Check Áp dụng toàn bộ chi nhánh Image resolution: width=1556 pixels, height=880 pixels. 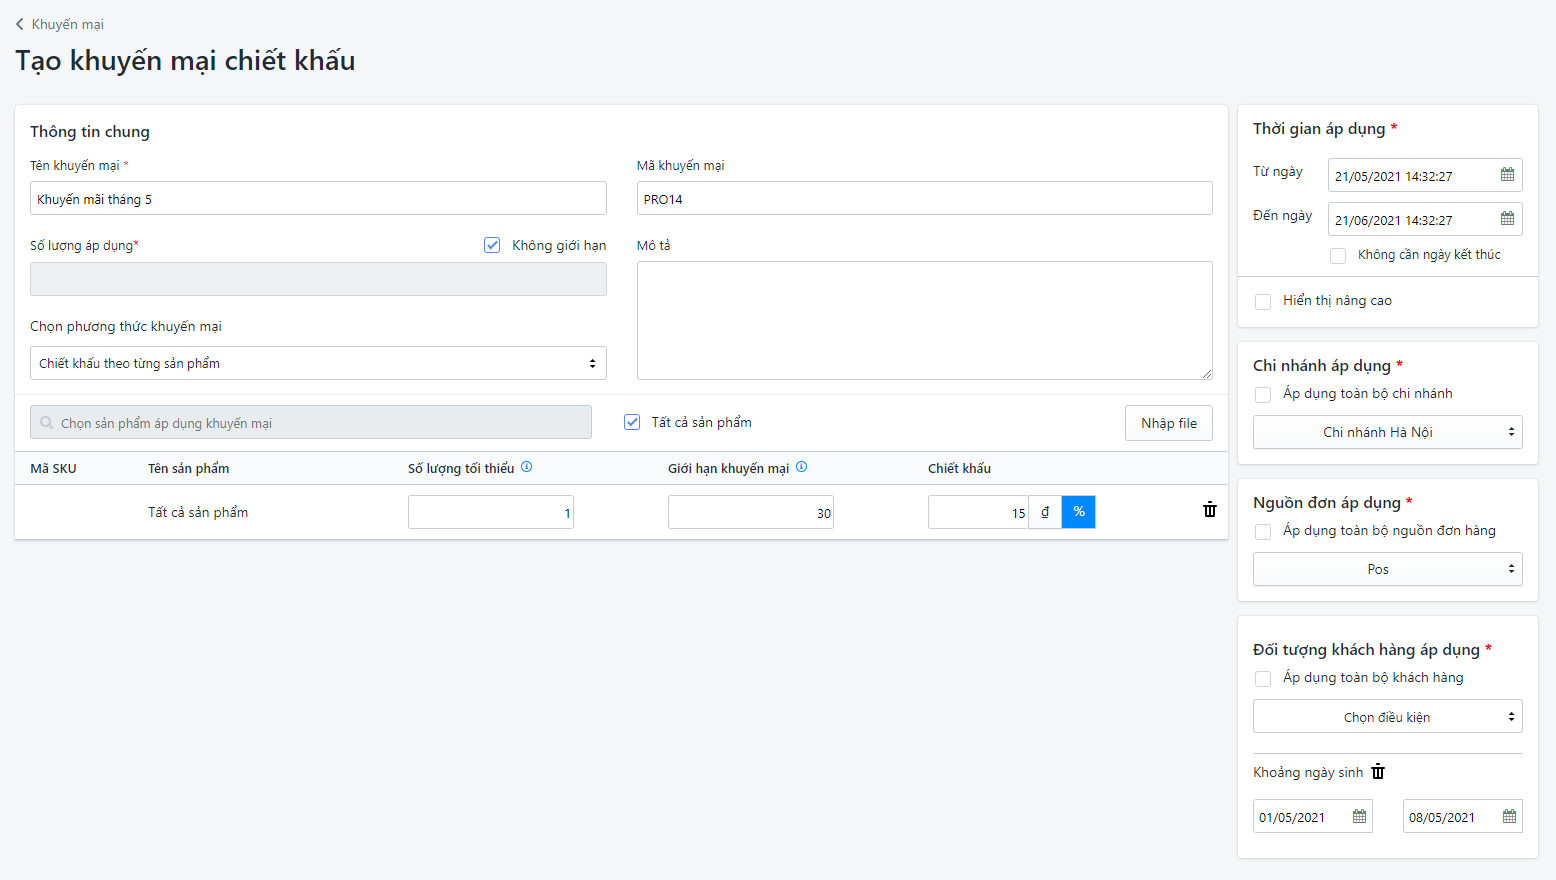pyautogui.click(x=1263, y=395)
